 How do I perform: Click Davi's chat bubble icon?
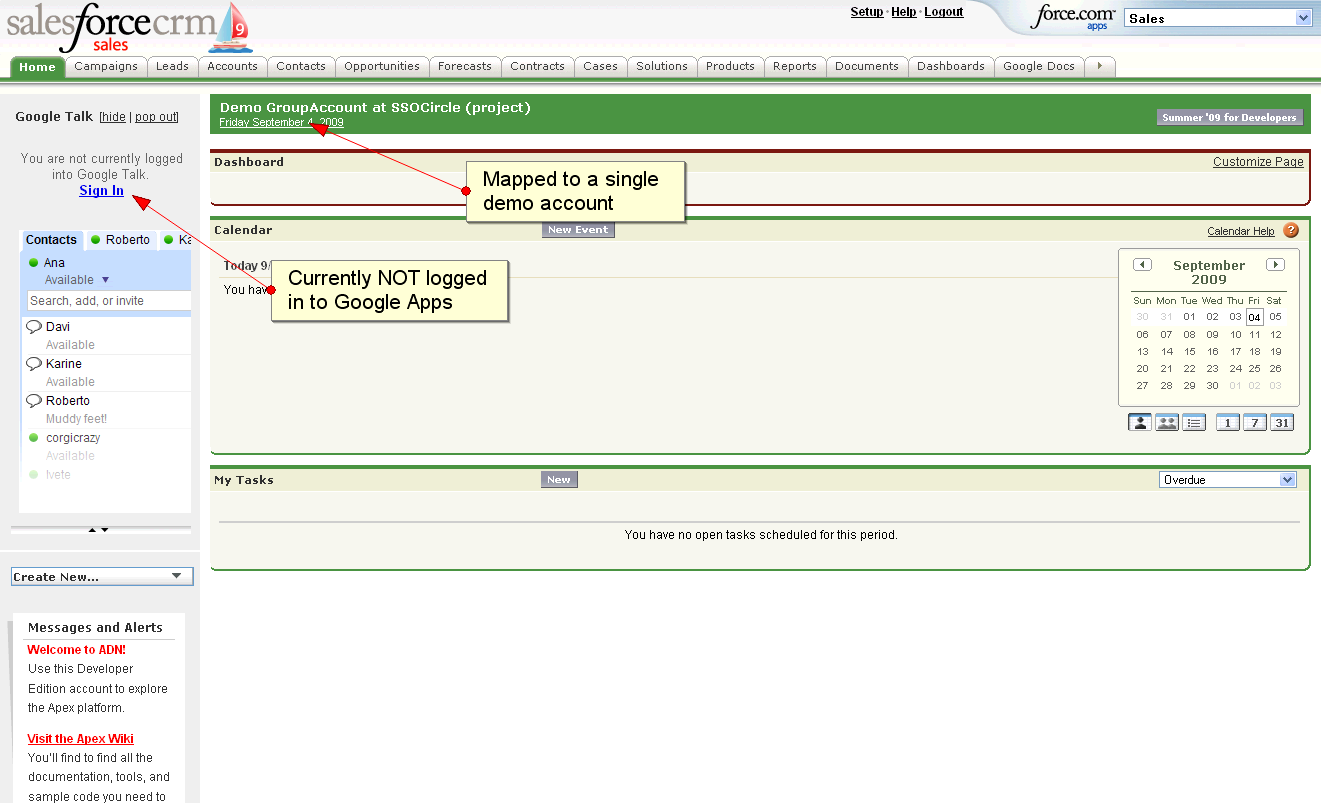(34, 327)
